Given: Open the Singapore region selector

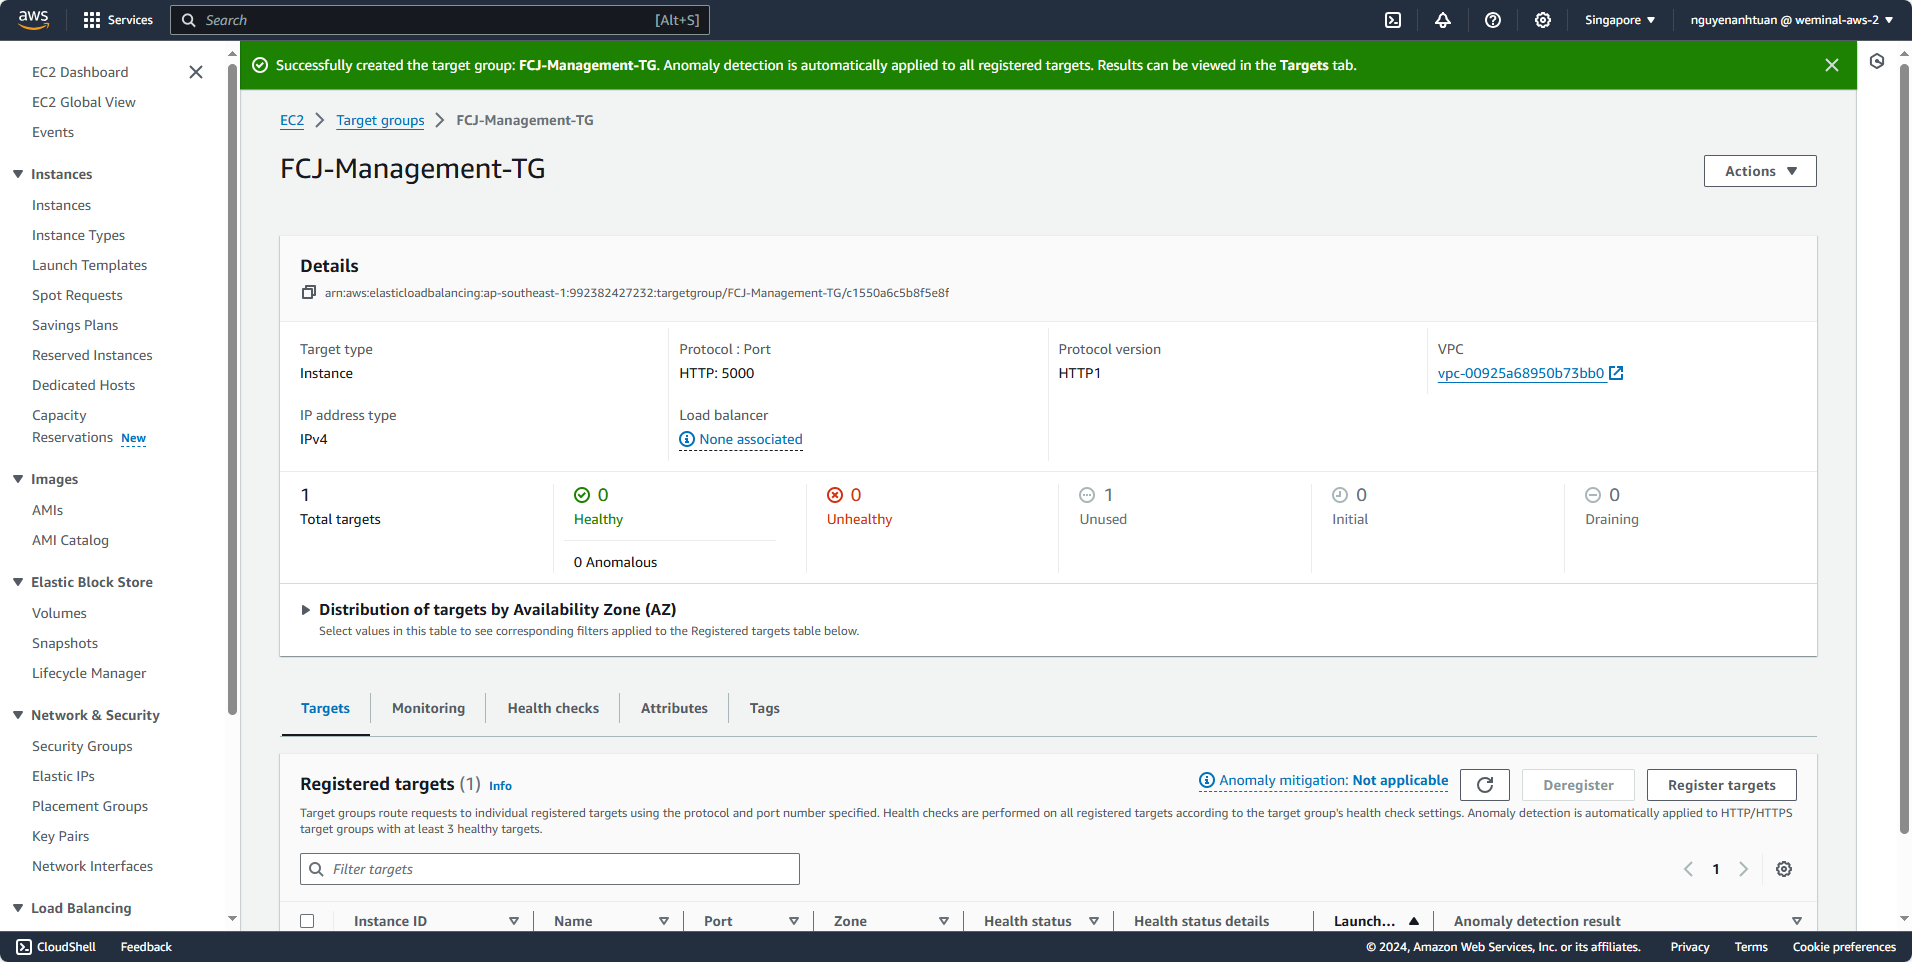Looking at the screenshot, I should pos(1617,20).
